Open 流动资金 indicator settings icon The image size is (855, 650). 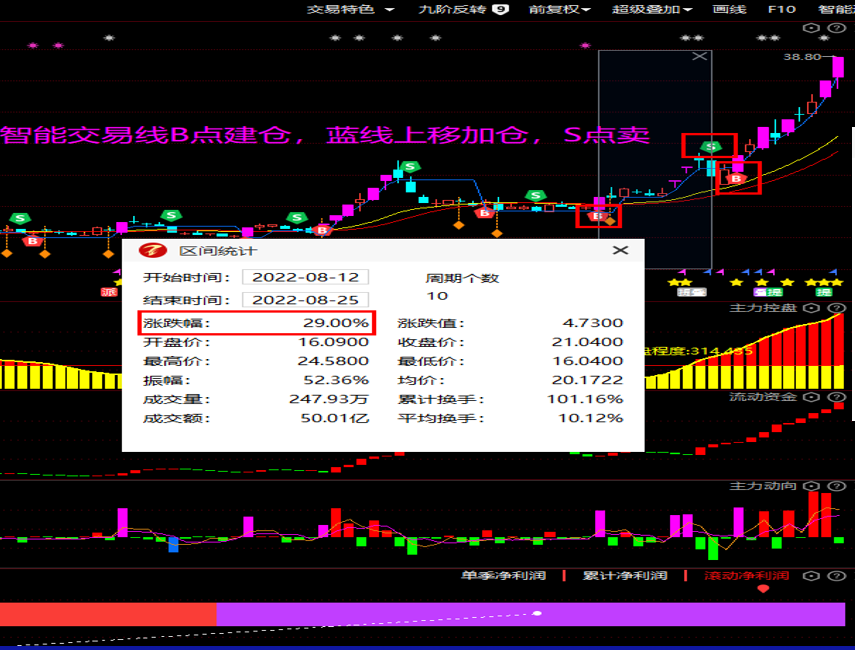coord(811,397)
